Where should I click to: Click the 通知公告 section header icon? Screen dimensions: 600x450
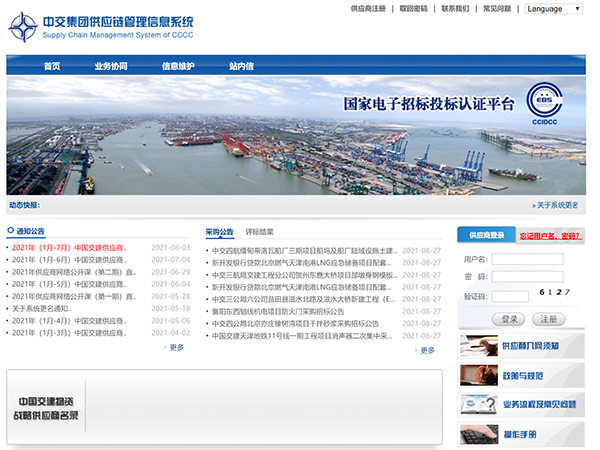11,231
